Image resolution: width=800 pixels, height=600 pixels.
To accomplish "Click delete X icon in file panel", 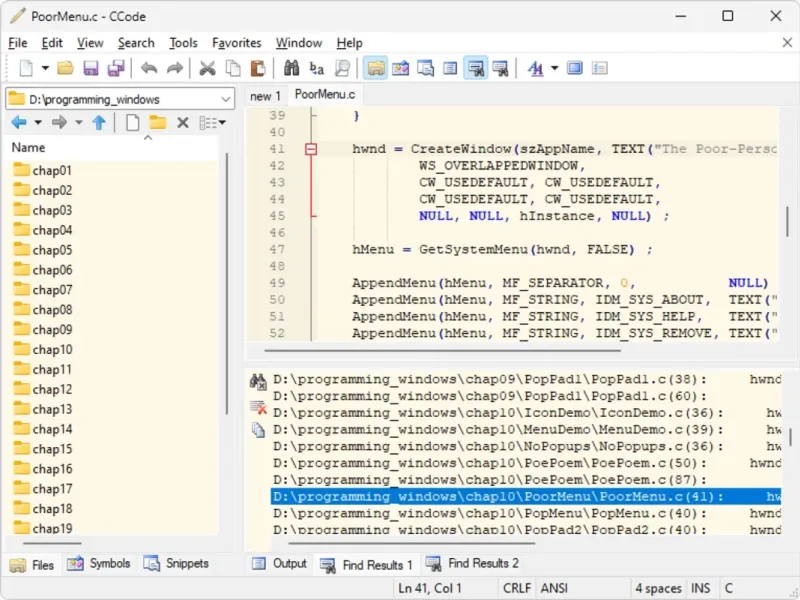I will click(182, 122).
